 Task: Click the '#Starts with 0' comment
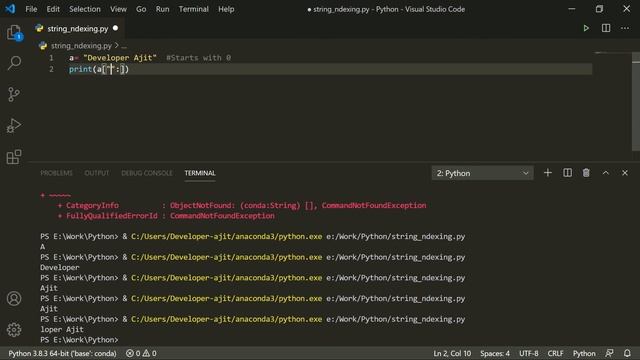coord(198,58)
